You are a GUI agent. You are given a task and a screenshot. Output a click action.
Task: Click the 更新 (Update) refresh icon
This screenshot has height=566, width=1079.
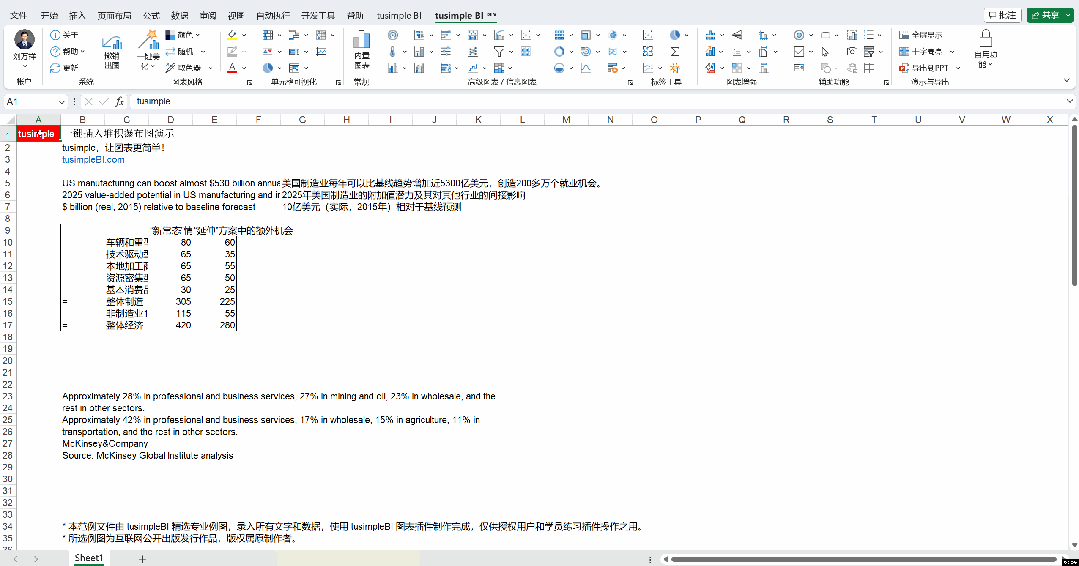(x=56, y=68)
